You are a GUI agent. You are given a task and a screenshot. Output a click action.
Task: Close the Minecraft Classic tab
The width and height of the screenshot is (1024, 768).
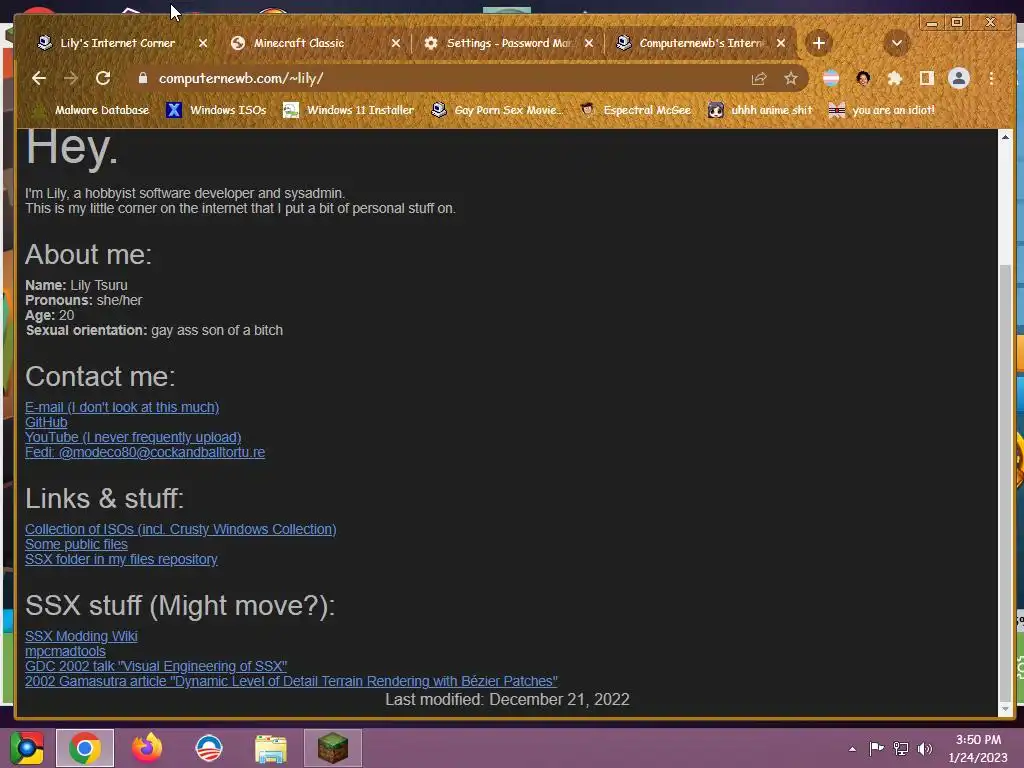pos(396,43)
